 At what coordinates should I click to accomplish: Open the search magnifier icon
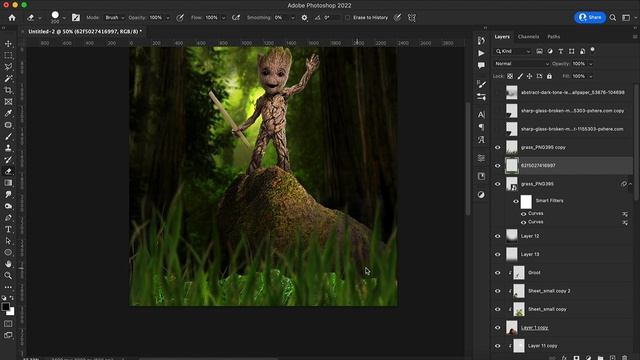613,18
